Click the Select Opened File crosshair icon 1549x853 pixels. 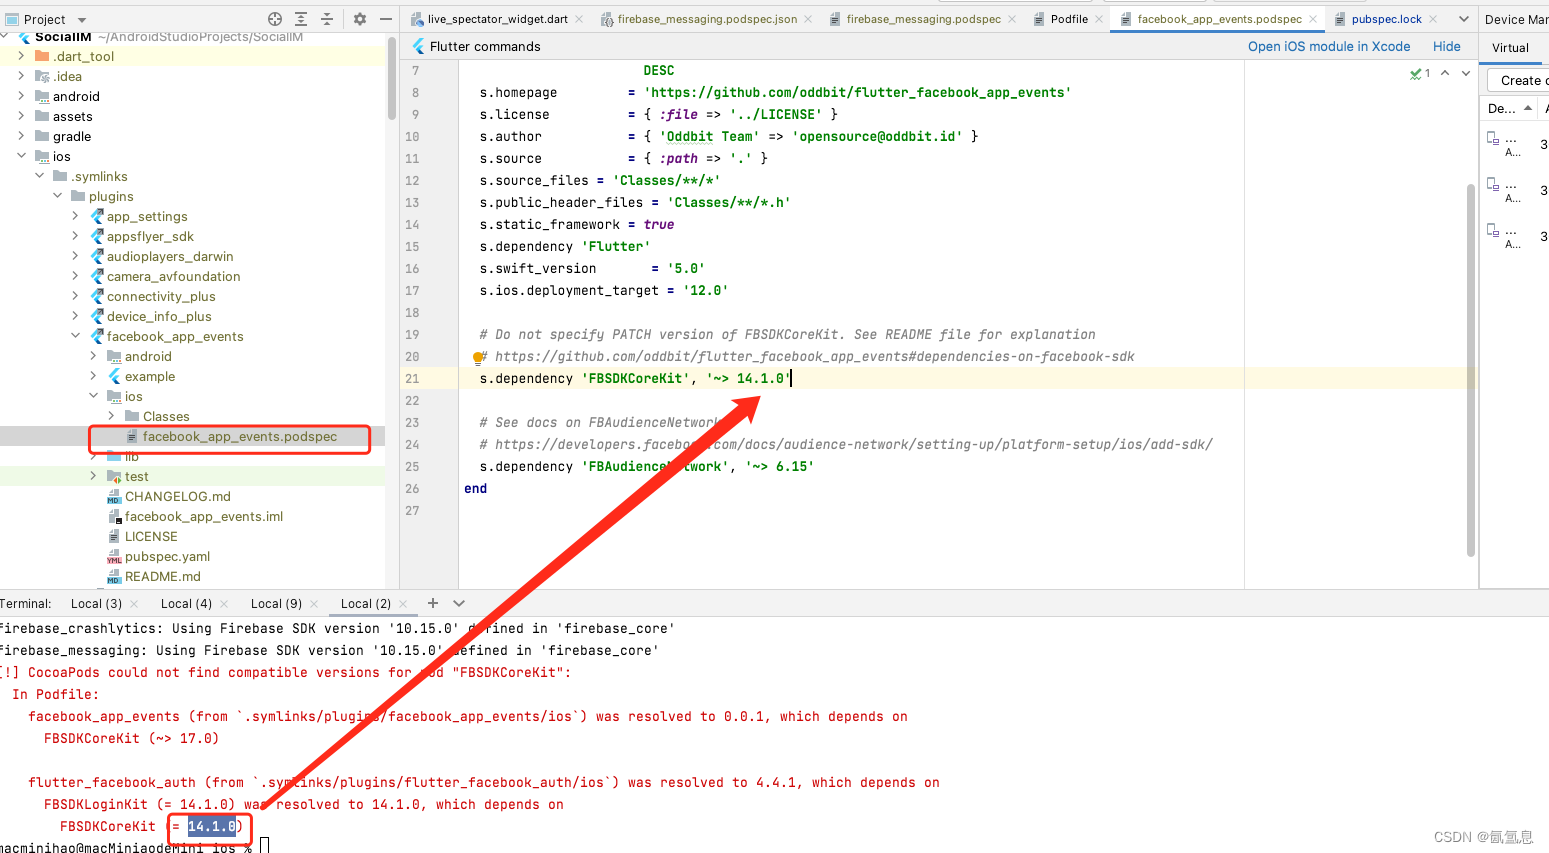pyautogui.click(x=275, y=19)
